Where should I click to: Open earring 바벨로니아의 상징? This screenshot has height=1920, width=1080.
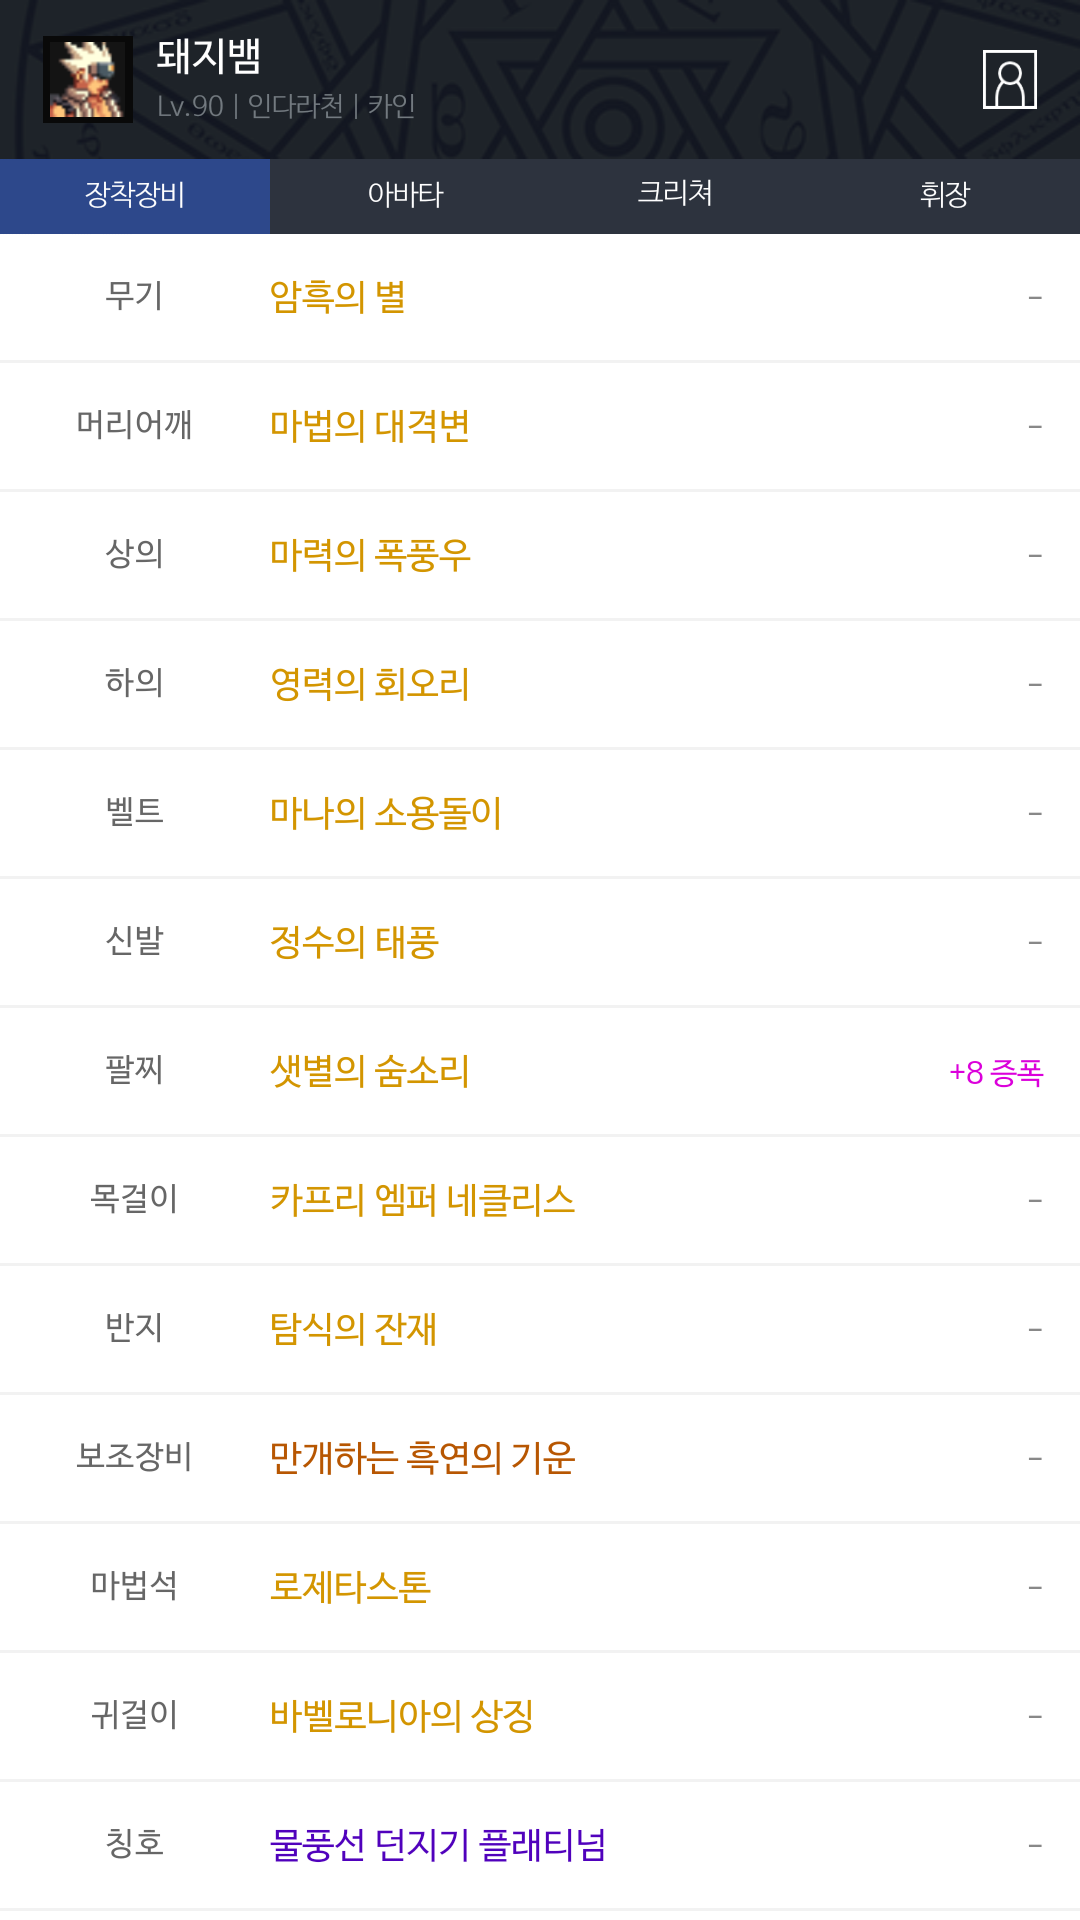402,1716
